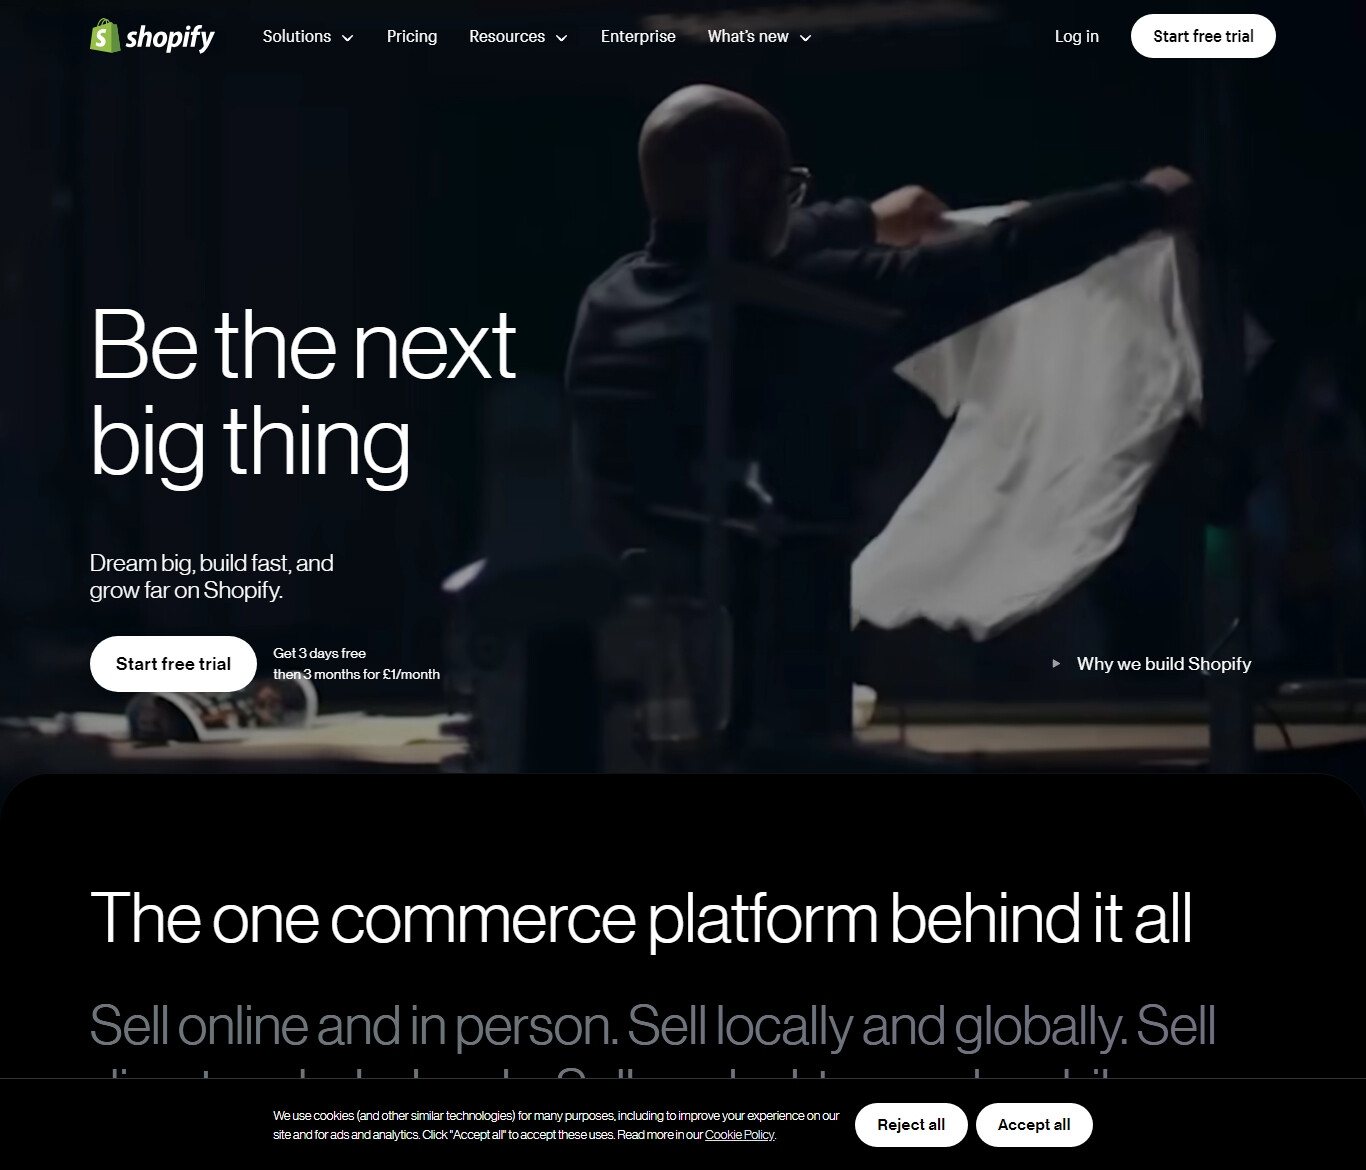1366x1170 pixels.
Task: Expand the What's new dropdown chevron
Action: pos(806,38)
